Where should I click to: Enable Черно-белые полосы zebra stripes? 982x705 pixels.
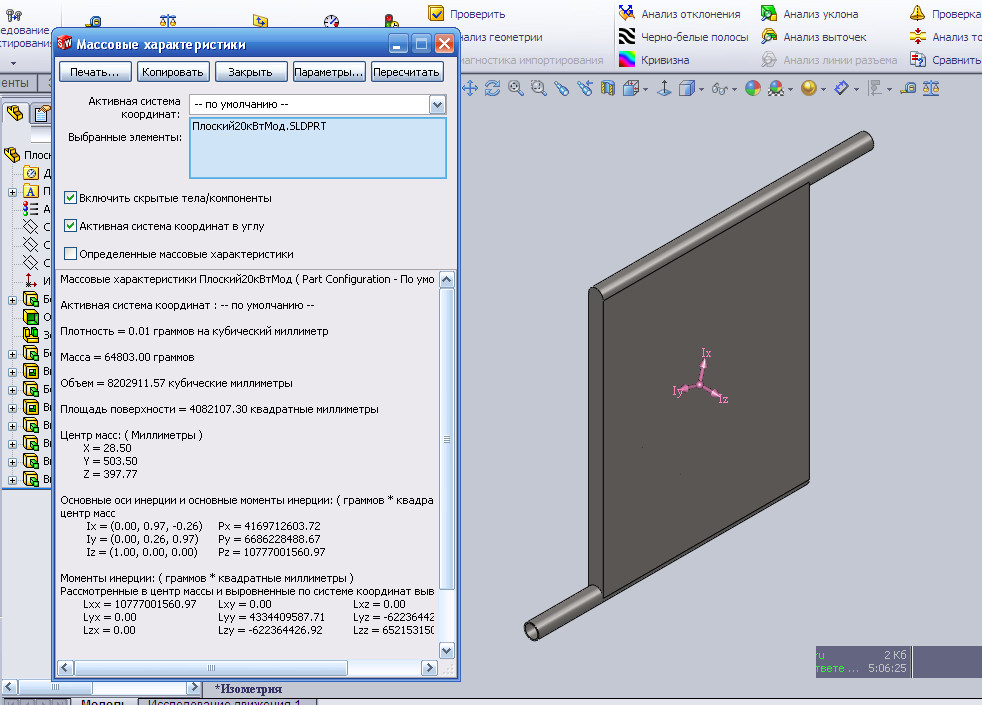click(x=683, y=37)
